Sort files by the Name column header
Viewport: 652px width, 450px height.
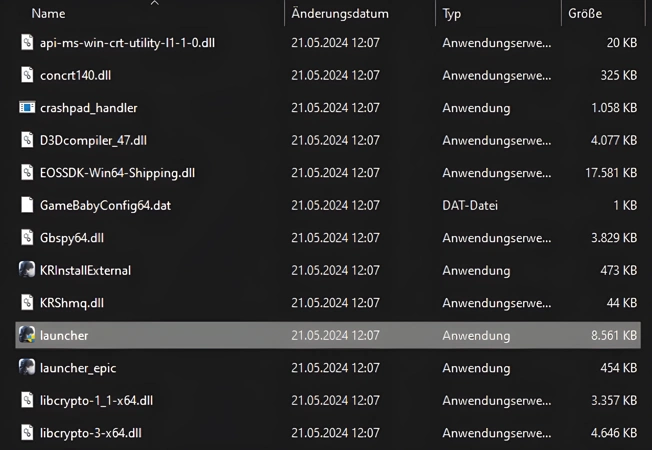click(x=49, y=14)
